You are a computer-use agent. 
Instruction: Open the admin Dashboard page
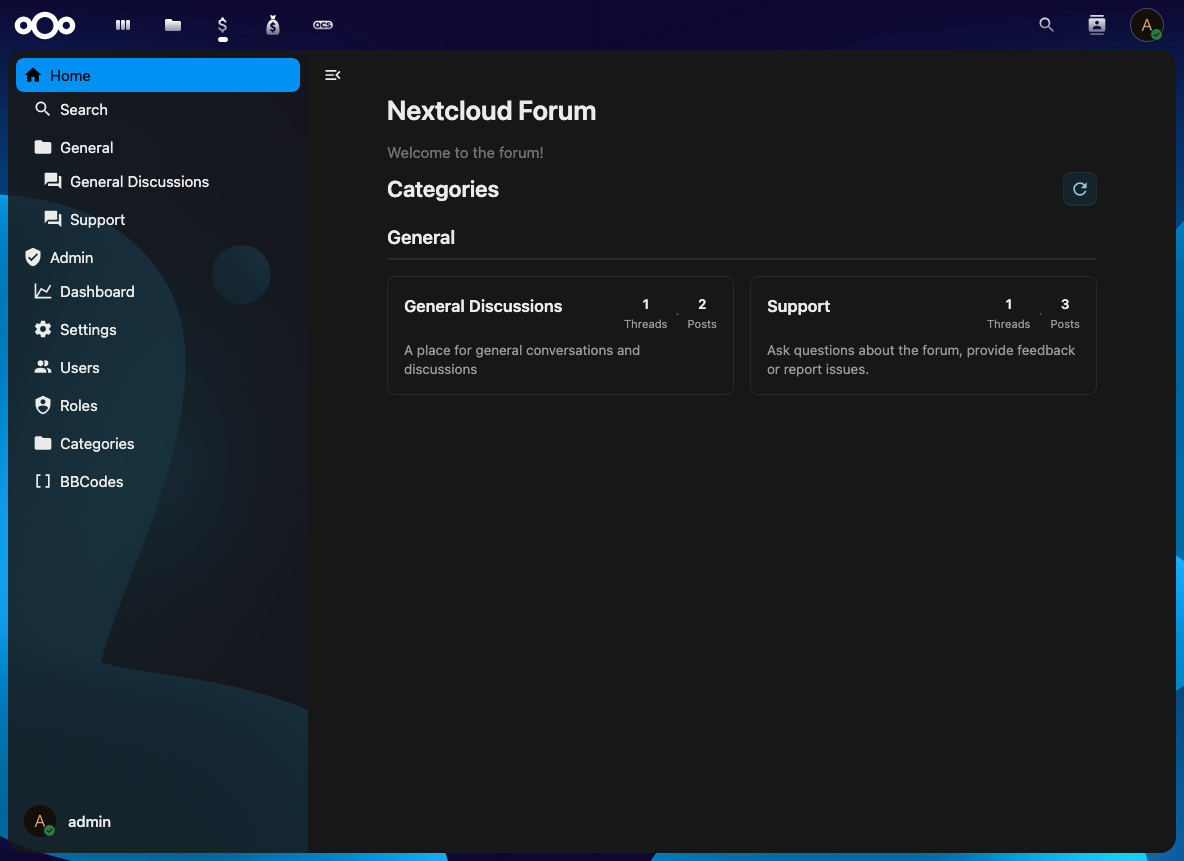pyautogui.click(x=97, y=292)
